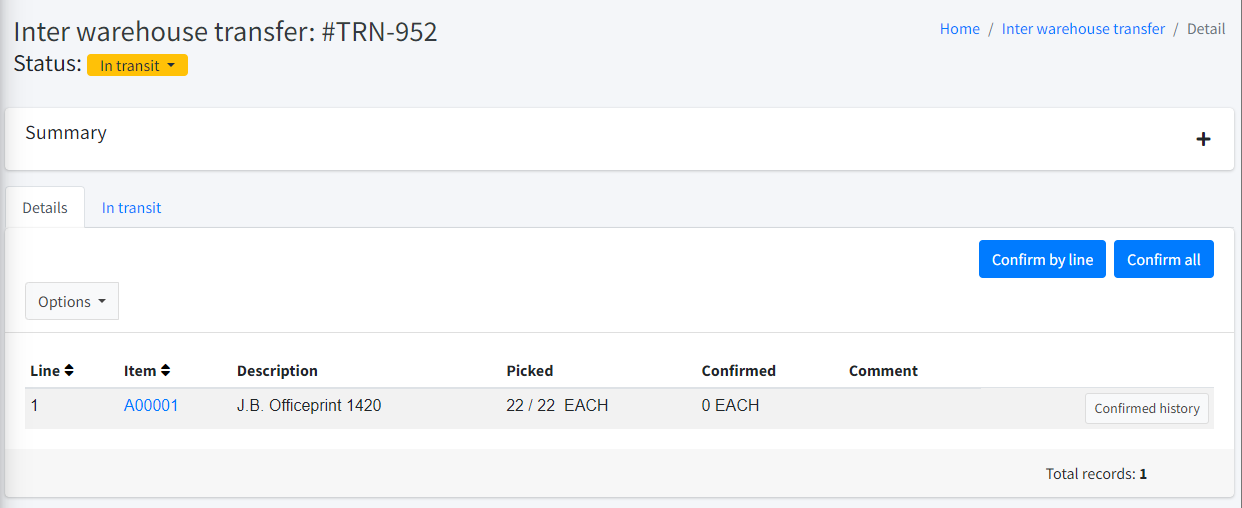Click the Comment column header
Viewport: 1242px width, 508px height.
pyautogui.click(x=883, y=371)
